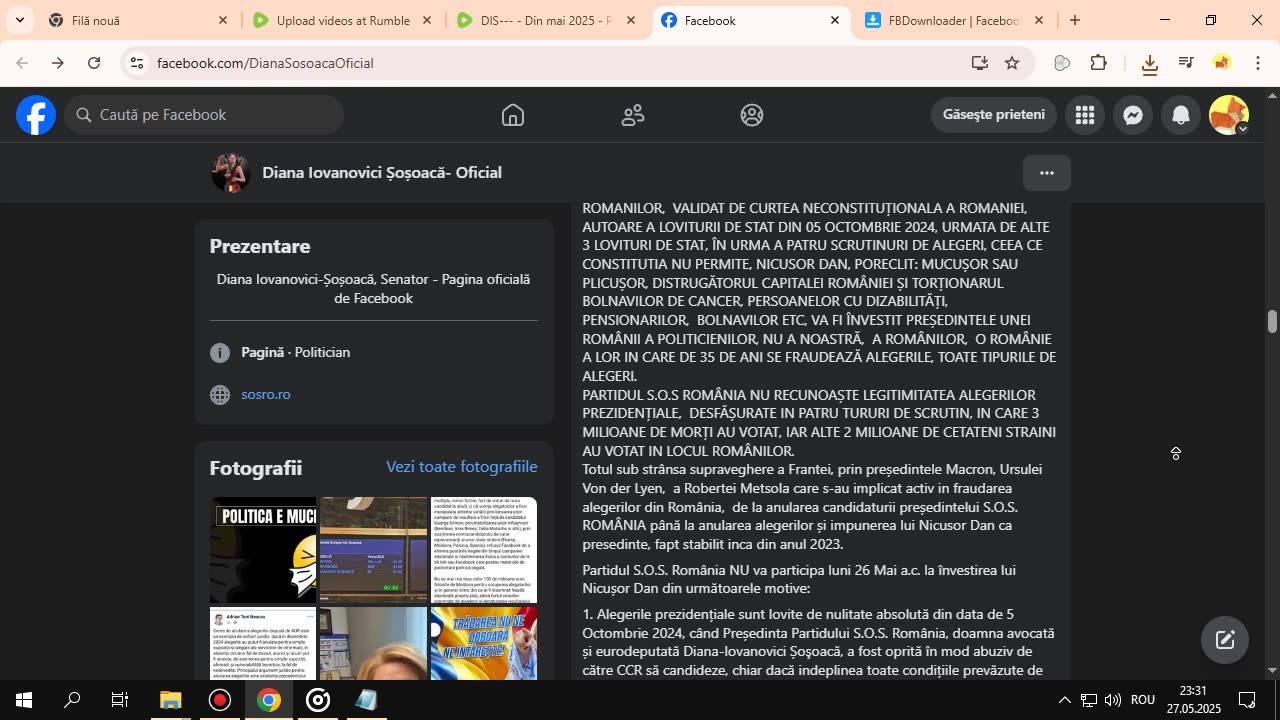1280x720 pixels.
Task: Open the Facebook logo home link
Action: (36, 115)
